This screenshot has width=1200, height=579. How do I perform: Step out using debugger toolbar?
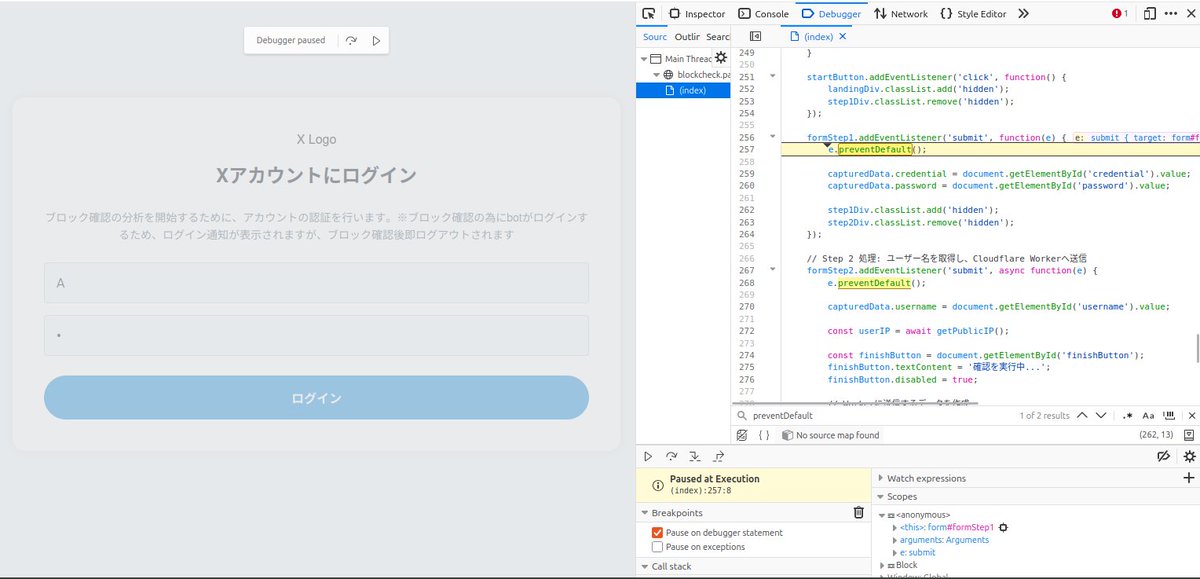tap(719, 456)
